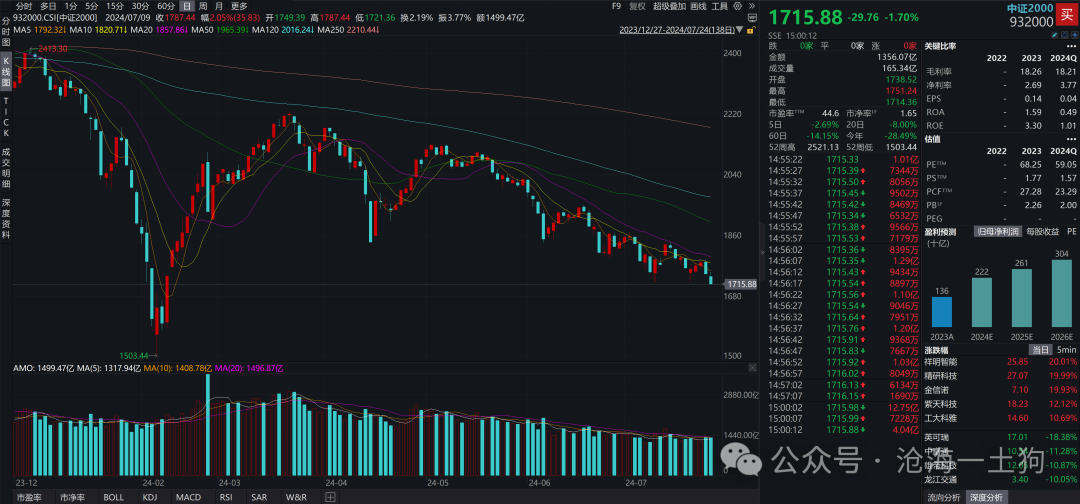Click the square window icon under the buy button
This screenshot has height=504, width=1080.
(x=1065, y=35)
